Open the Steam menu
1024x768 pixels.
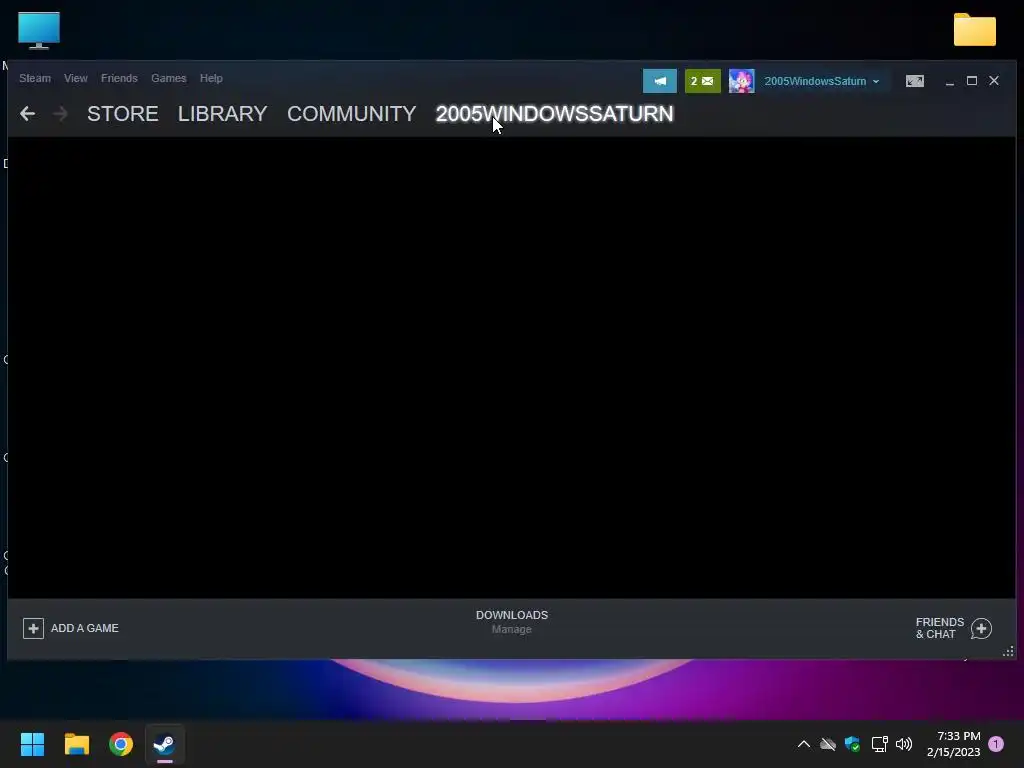click(35, 78)
